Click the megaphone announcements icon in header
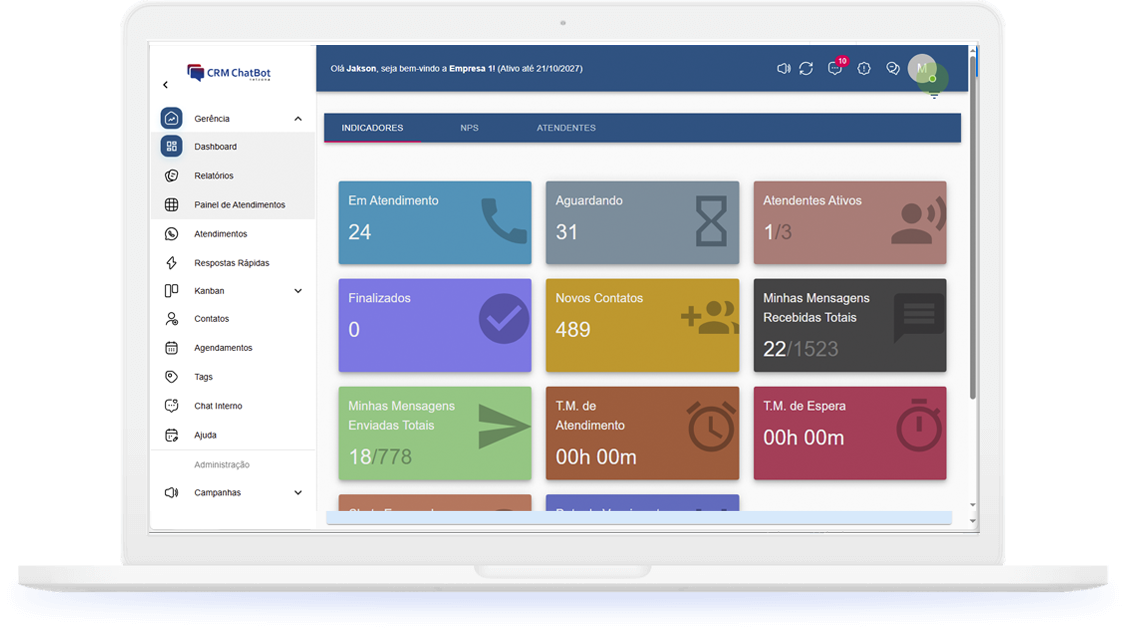1126x630 pixels. (x=783, y=68)
